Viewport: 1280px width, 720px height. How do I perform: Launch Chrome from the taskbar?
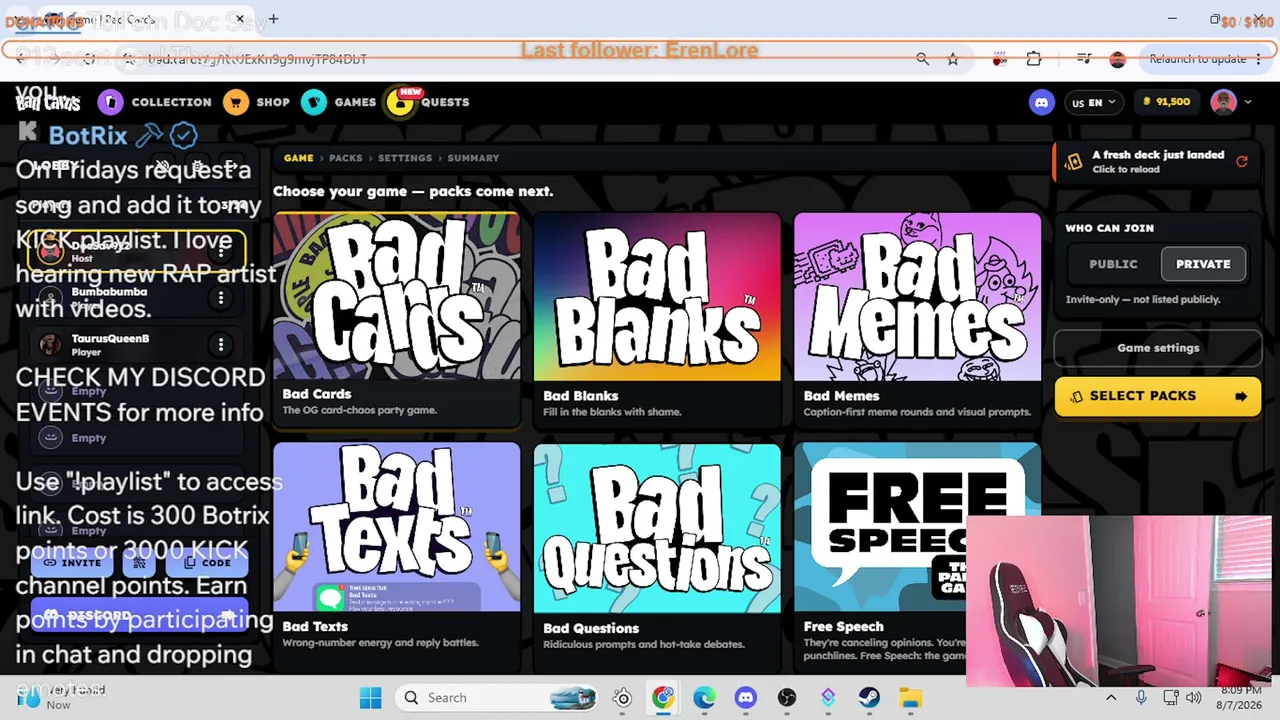pyautogui.click(x=663, y=697)
